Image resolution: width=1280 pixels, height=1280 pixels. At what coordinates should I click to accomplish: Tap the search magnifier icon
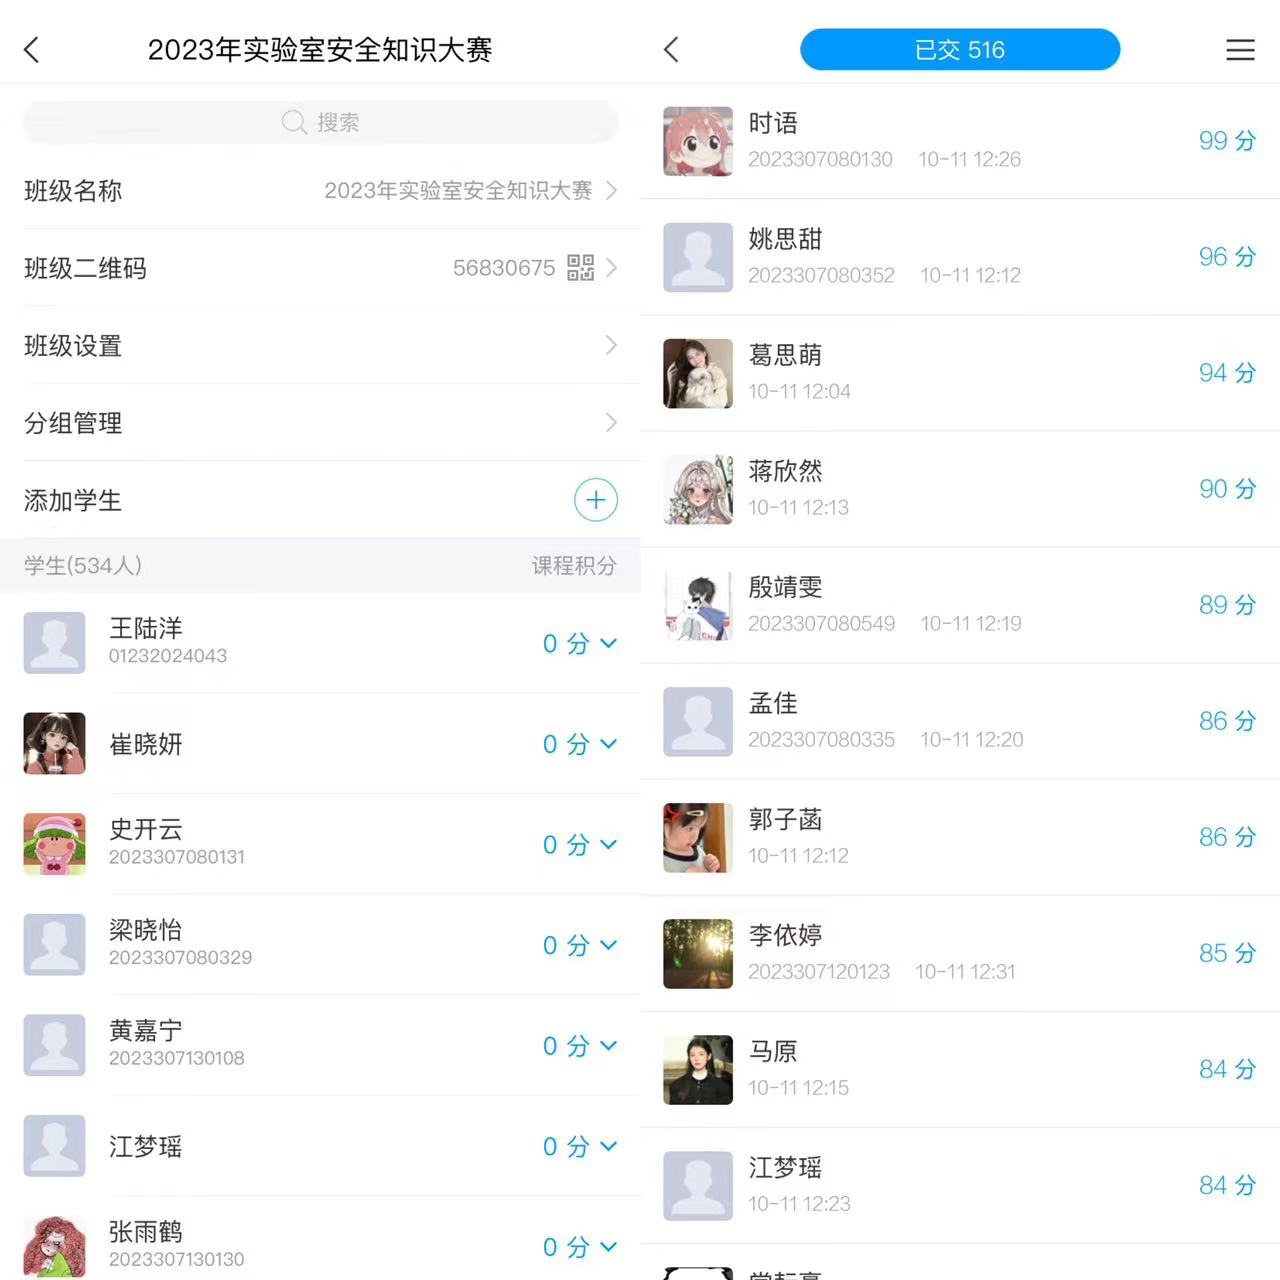pyautogui.click(x=294, y=122)
